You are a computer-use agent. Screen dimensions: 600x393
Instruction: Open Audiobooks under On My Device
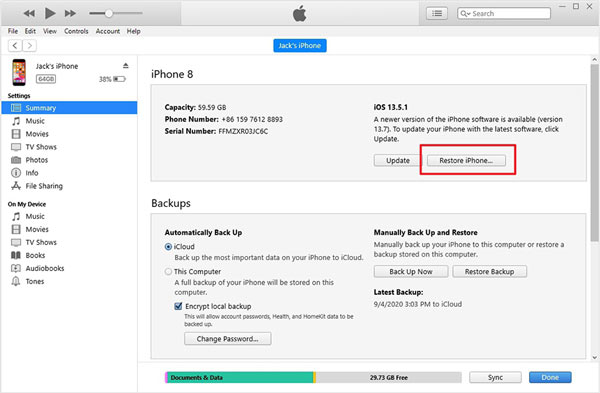tap(44, 268)
